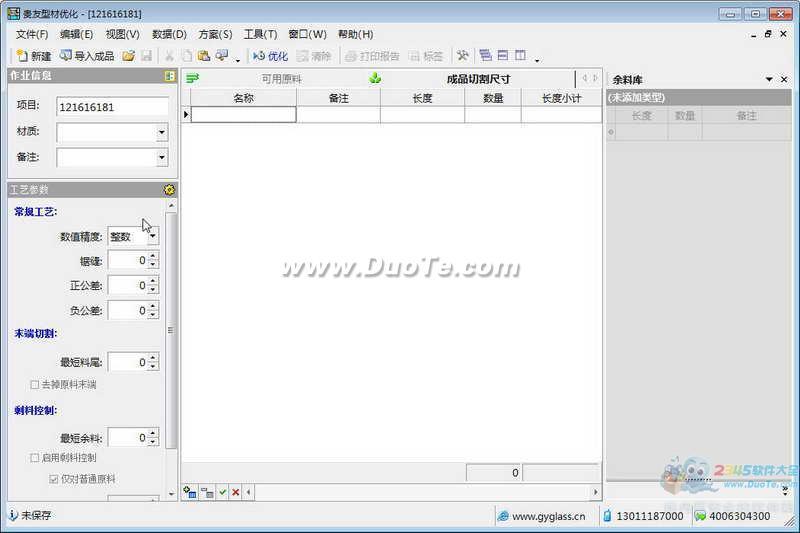Click the add row icon at bottom
The height and width of the screenshot is (533, 800).
tap(190, 492)
